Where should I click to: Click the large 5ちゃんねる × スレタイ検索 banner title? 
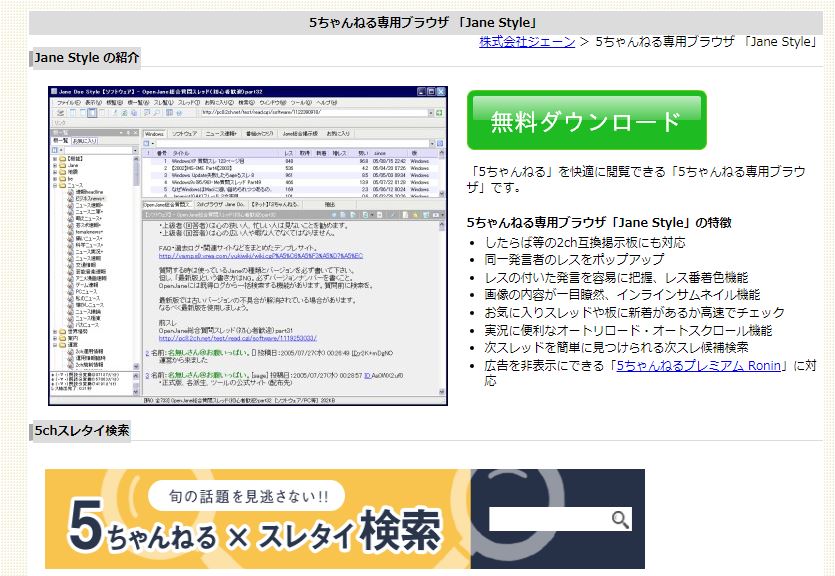255,532
